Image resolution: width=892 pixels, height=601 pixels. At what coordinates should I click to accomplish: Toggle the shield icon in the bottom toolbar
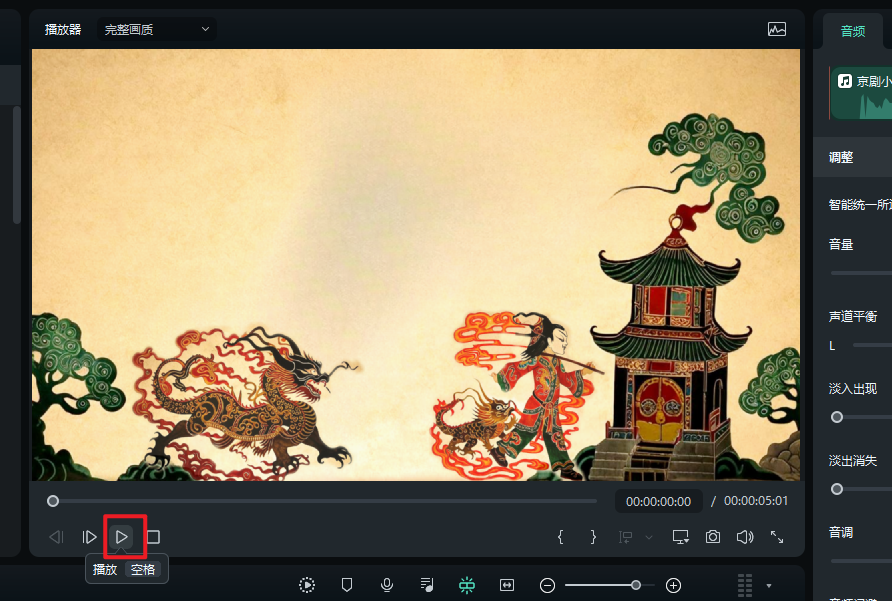347,585
